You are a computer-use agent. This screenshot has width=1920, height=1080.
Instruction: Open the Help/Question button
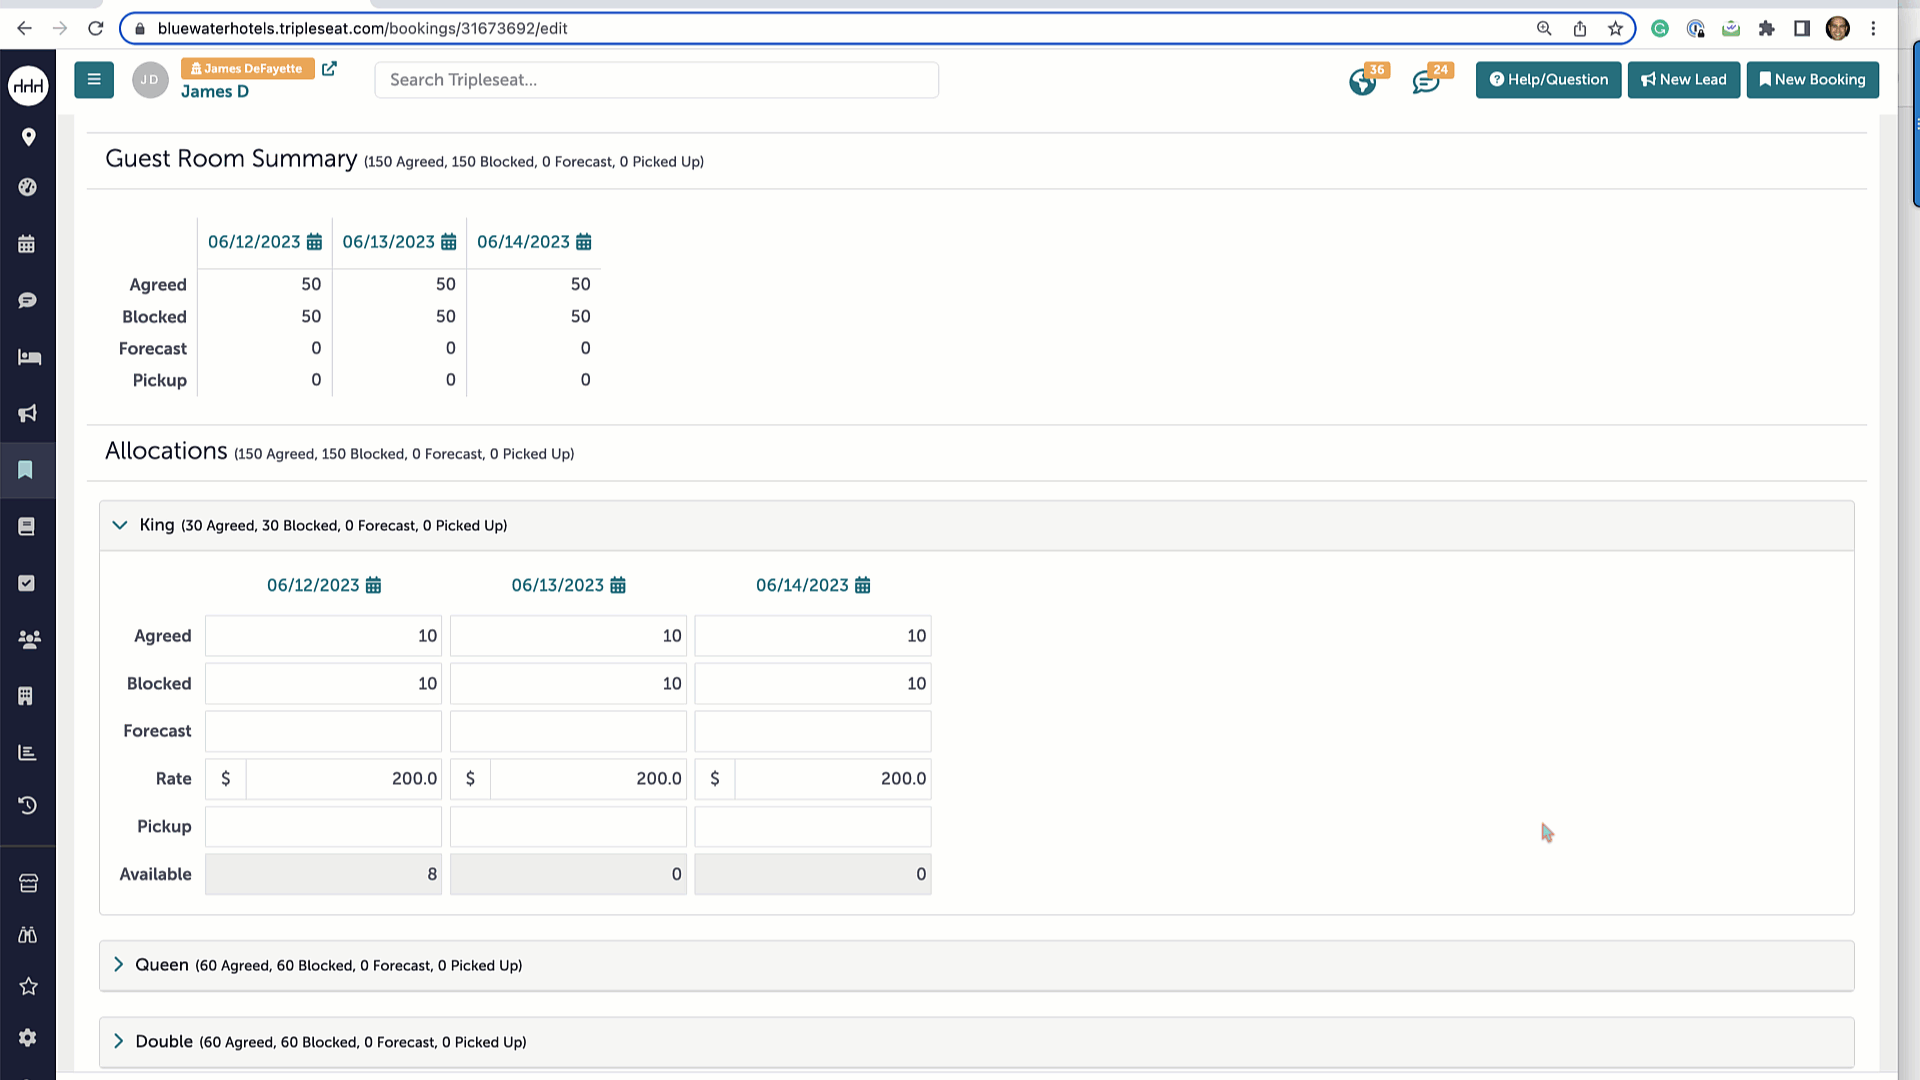pyautogui.click(x=1548, y=80)
